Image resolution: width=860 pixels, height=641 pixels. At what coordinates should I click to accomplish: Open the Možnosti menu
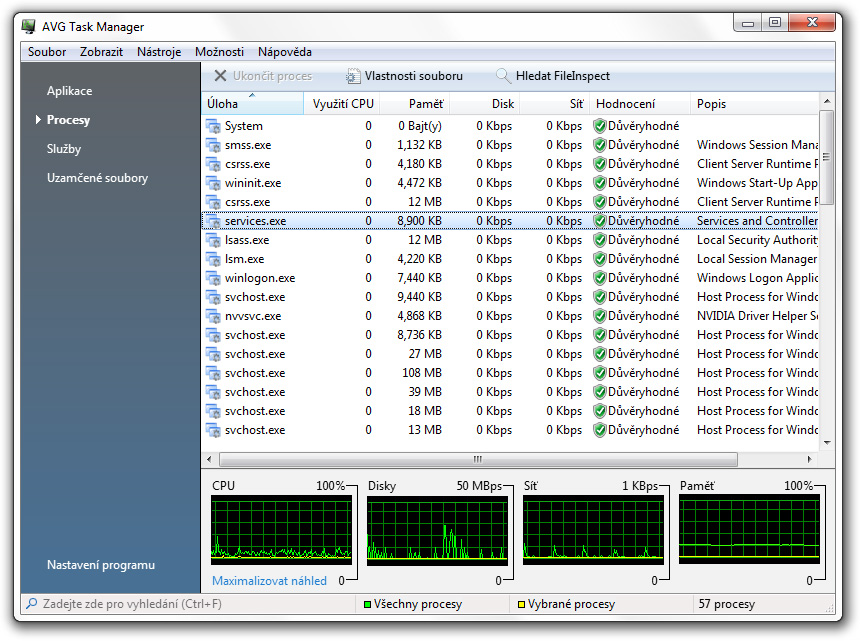219,52
